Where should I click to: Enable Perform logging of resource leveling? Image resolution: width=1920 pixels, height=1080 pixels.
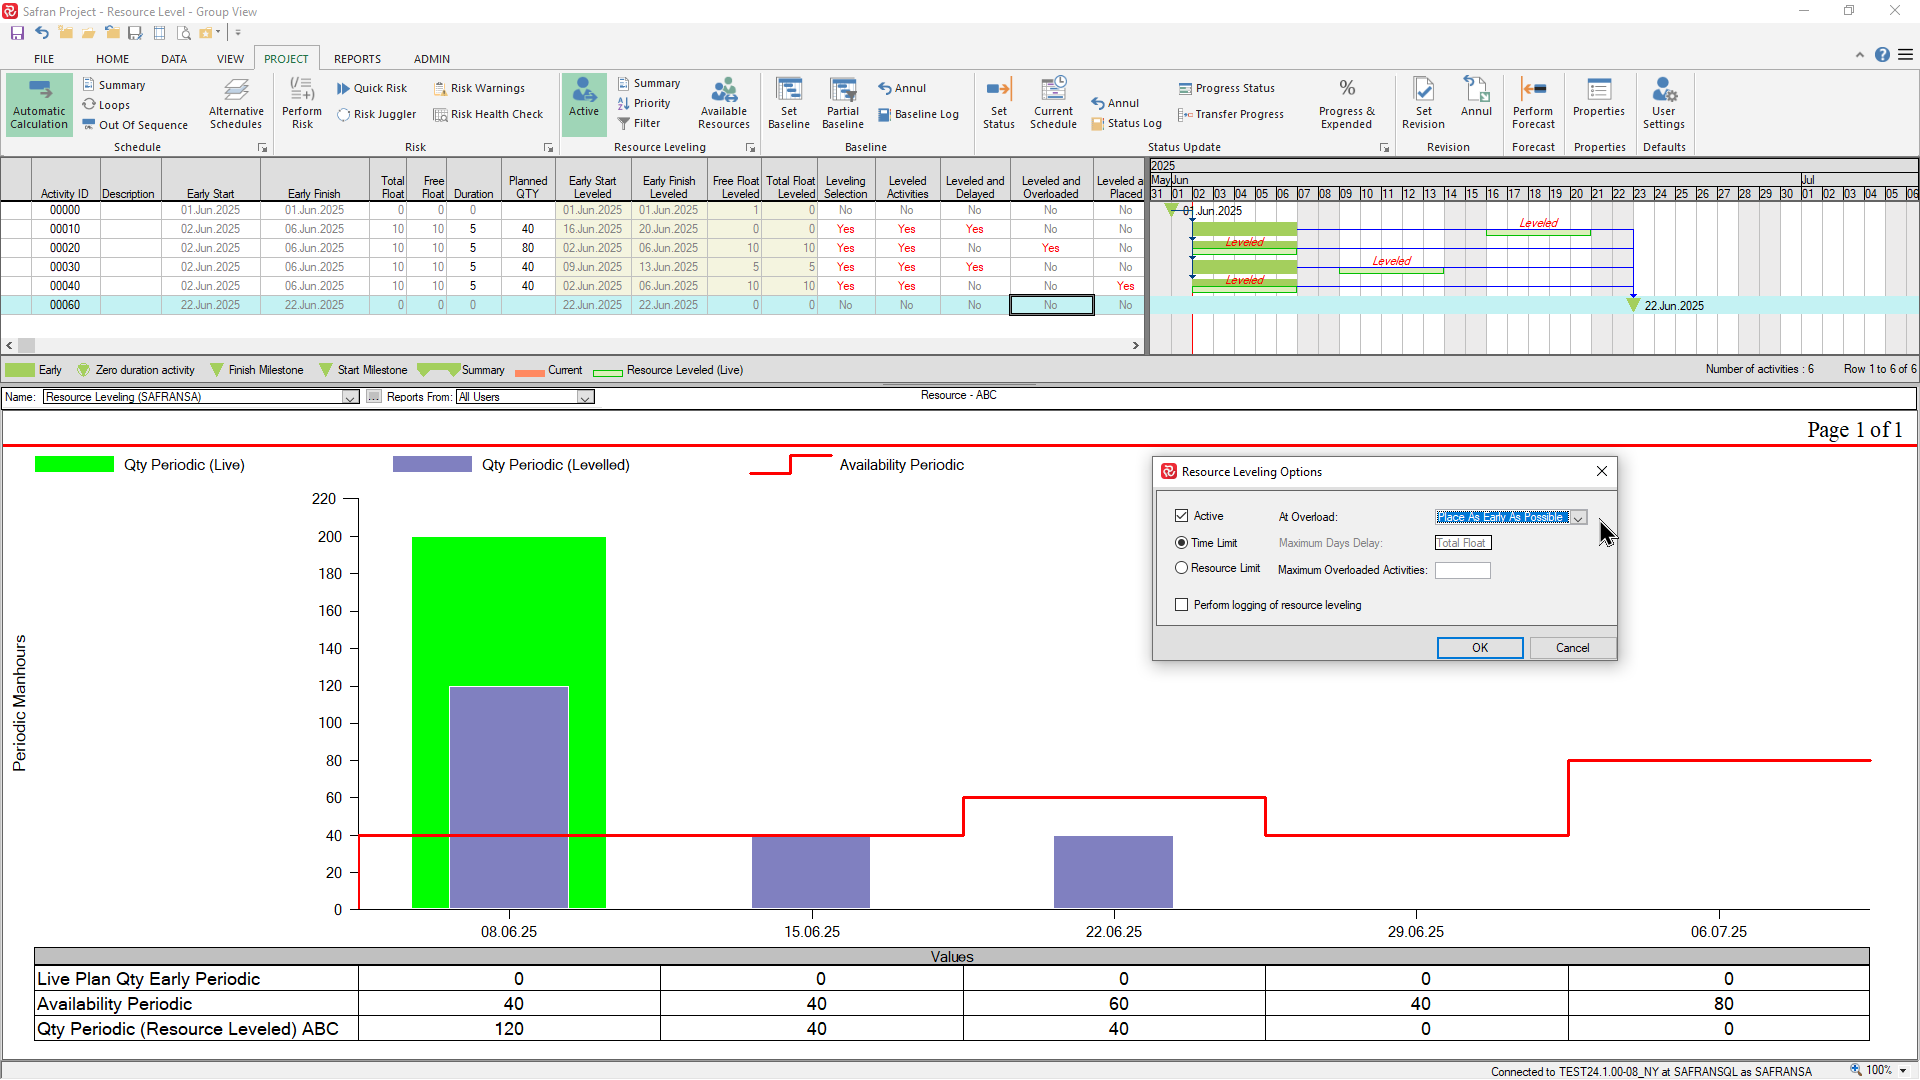(x=1181, y=605)
